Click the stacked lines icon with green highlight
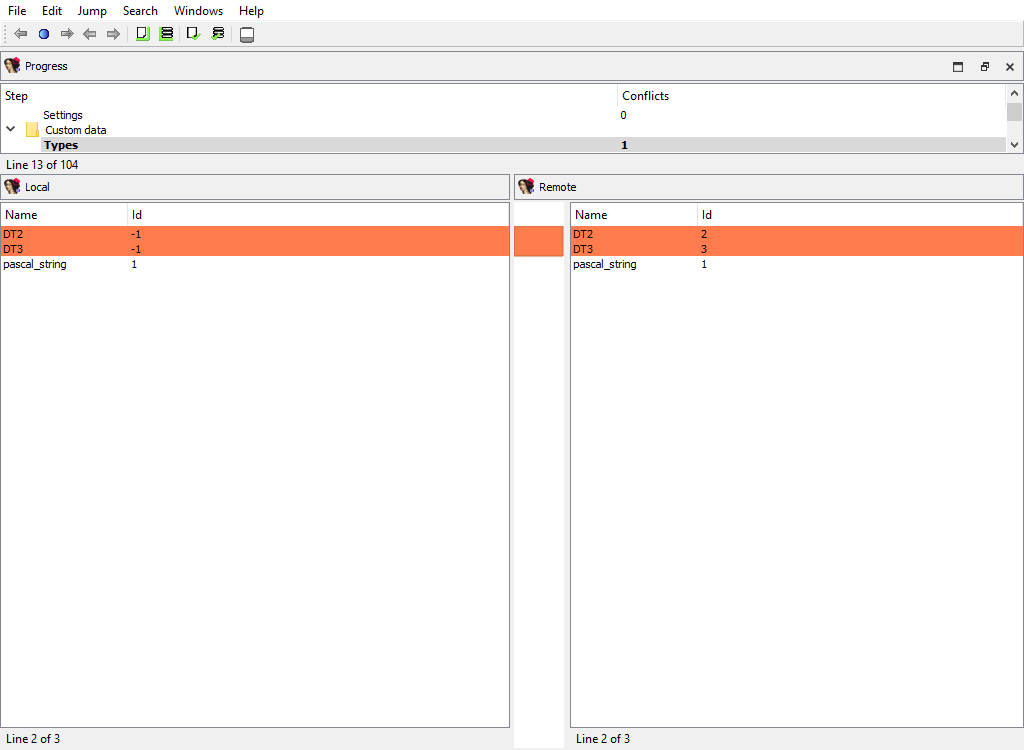1024x750 pixels. pos(166,34)
